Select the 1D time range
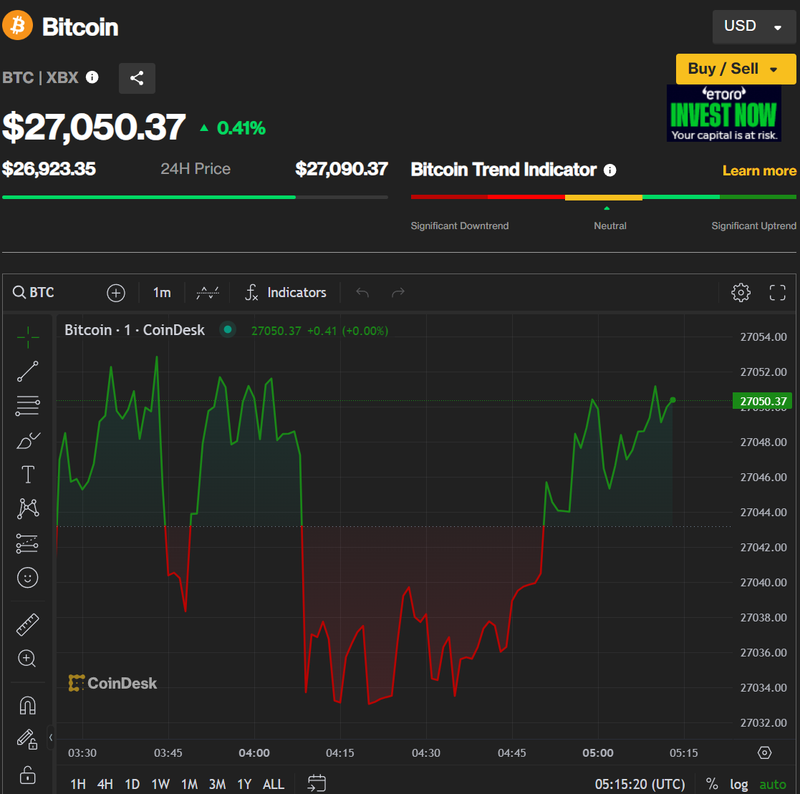Viewport: 800px width, 794px height. 132,784
